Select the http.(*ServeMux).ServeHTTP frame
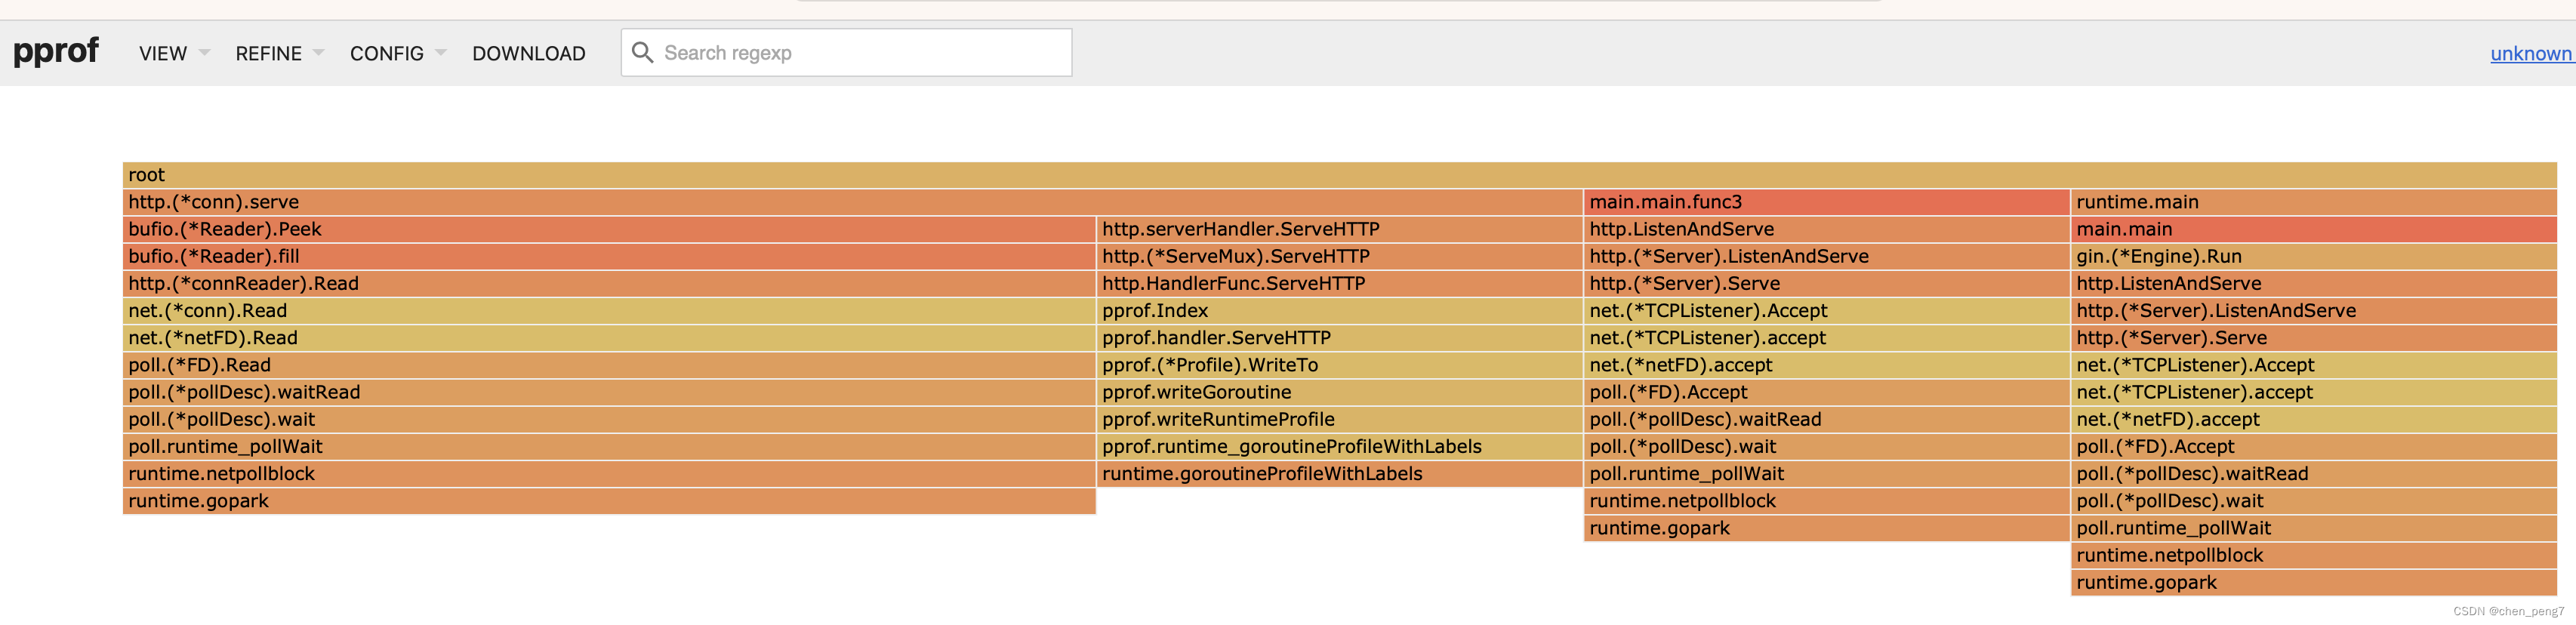Image resolution: width=2576 pixels, height=625 pixels. tap(1340, 256)
